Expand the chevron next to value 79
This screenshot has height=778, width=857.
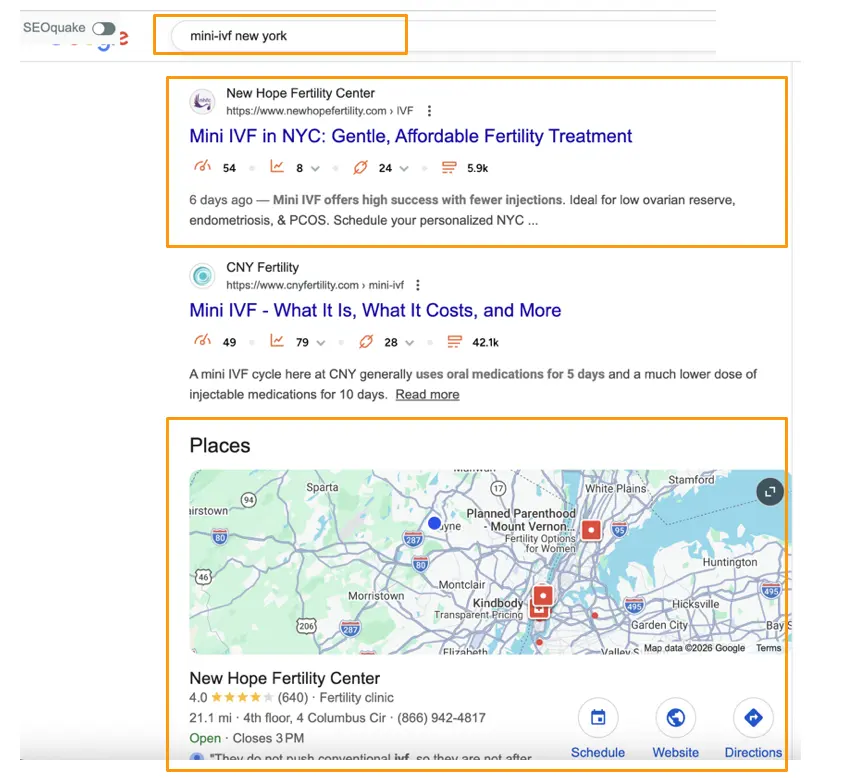point(321,343)
